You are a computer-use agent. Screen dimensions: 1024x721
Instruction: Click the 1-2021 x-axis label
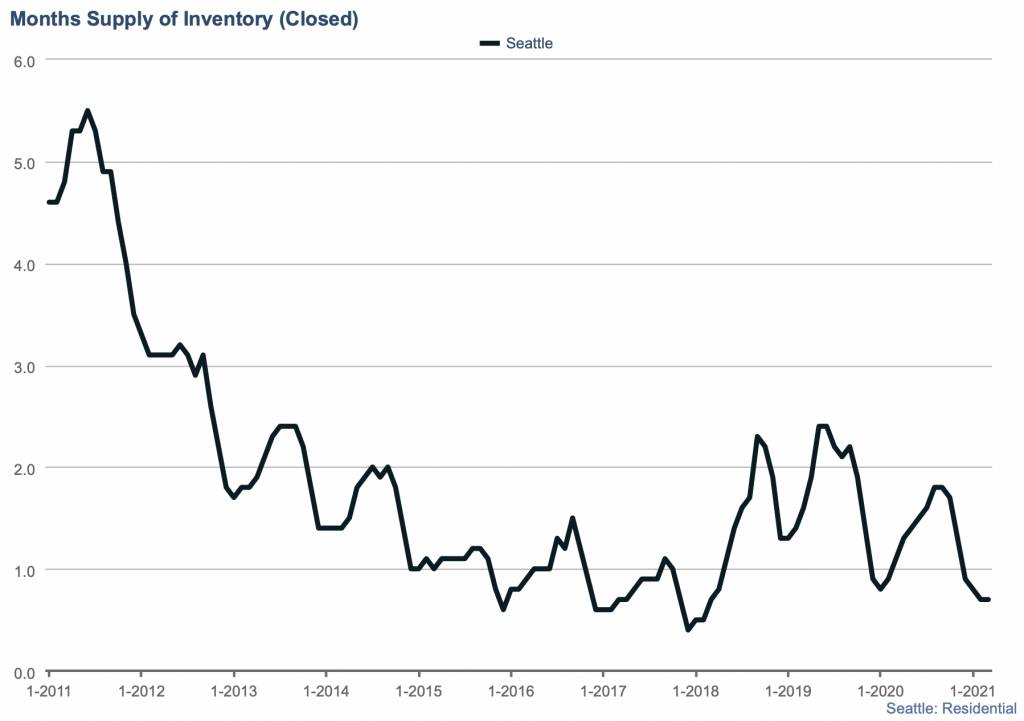[x=972, y=690]
